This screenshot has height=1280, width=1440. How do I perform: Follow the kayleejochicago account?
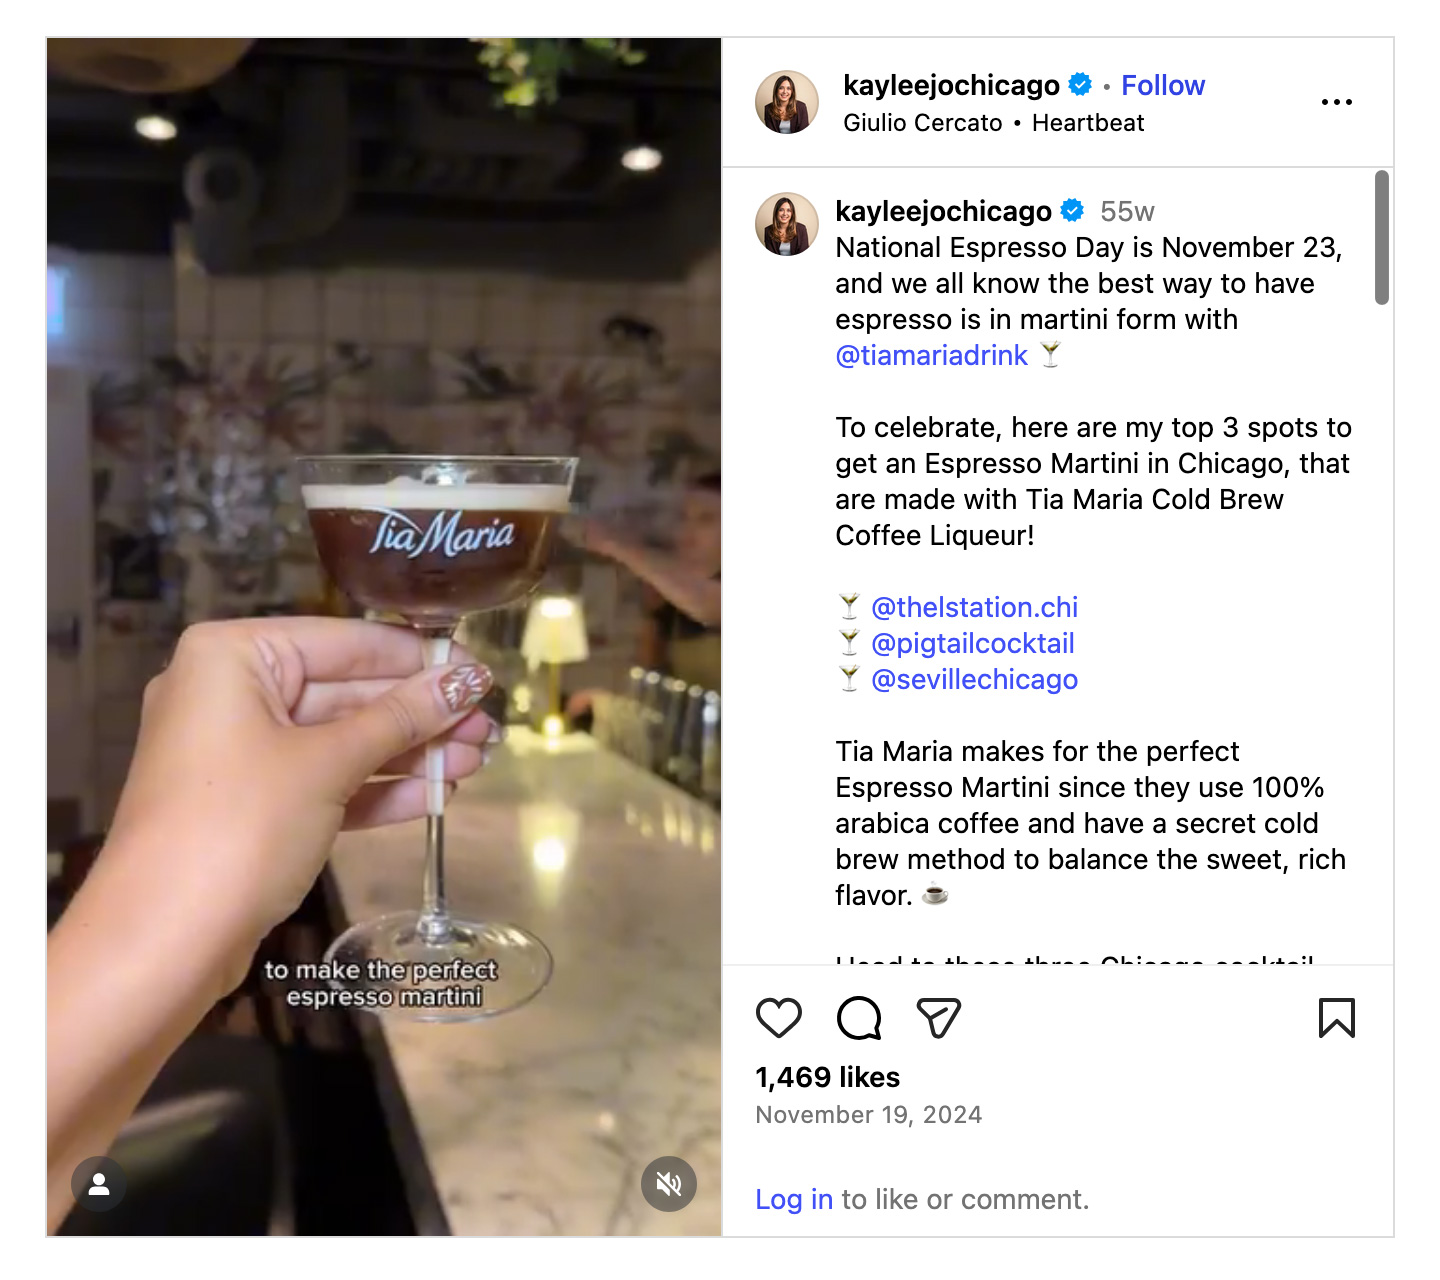click(x=1162, y=86)
